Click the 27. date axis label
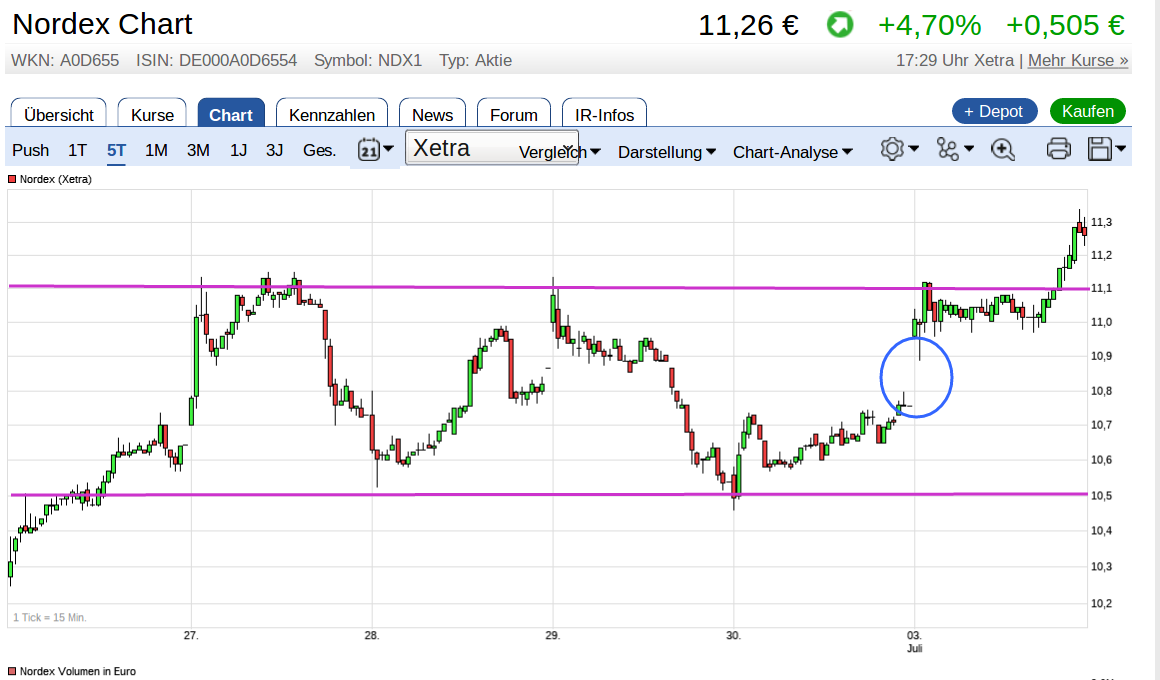1160x680 pixels. tap(191, 636)
